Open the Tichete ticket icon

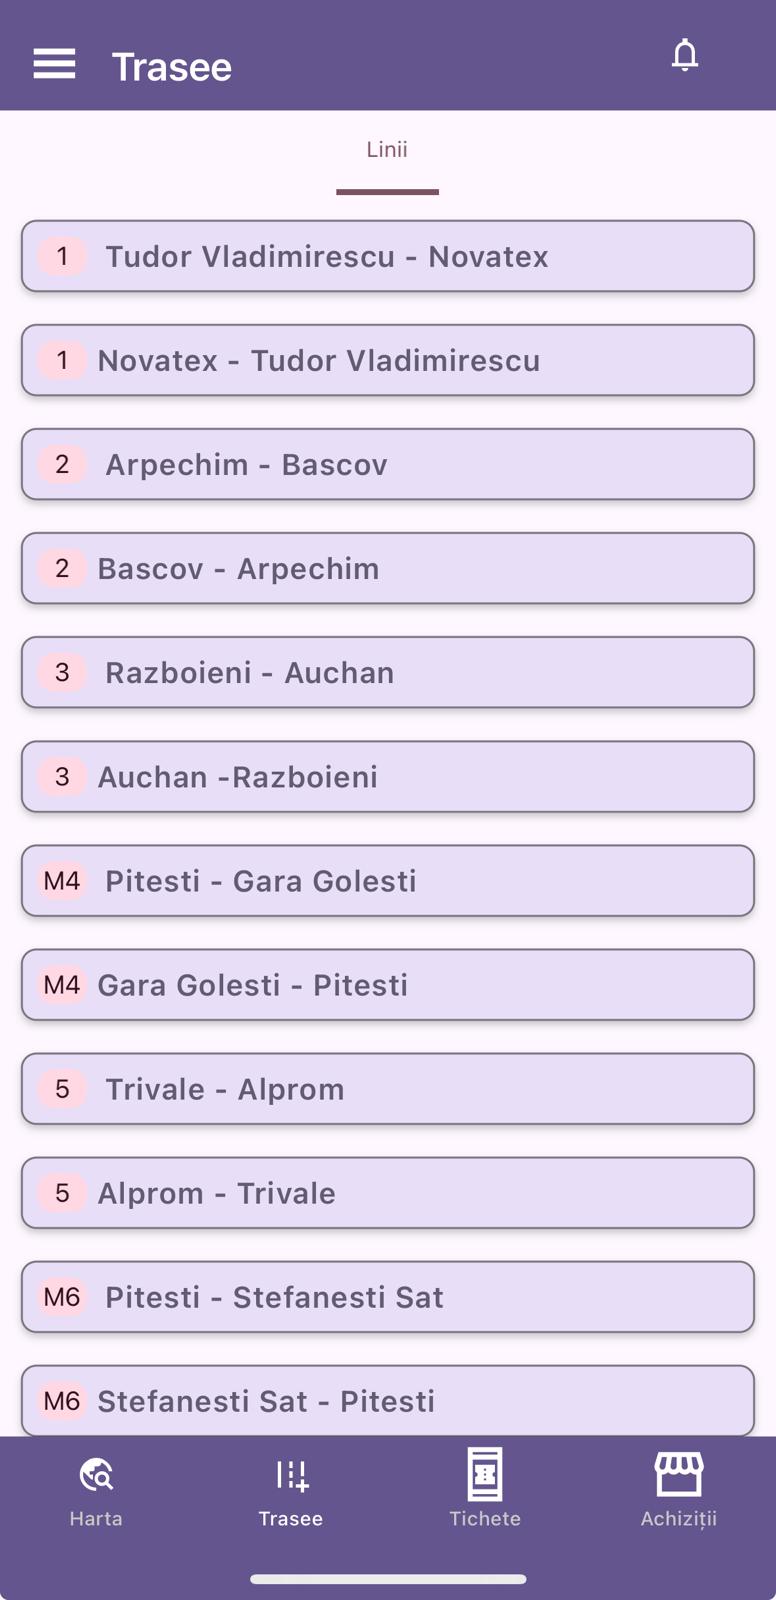click(x=485, y=1474)
